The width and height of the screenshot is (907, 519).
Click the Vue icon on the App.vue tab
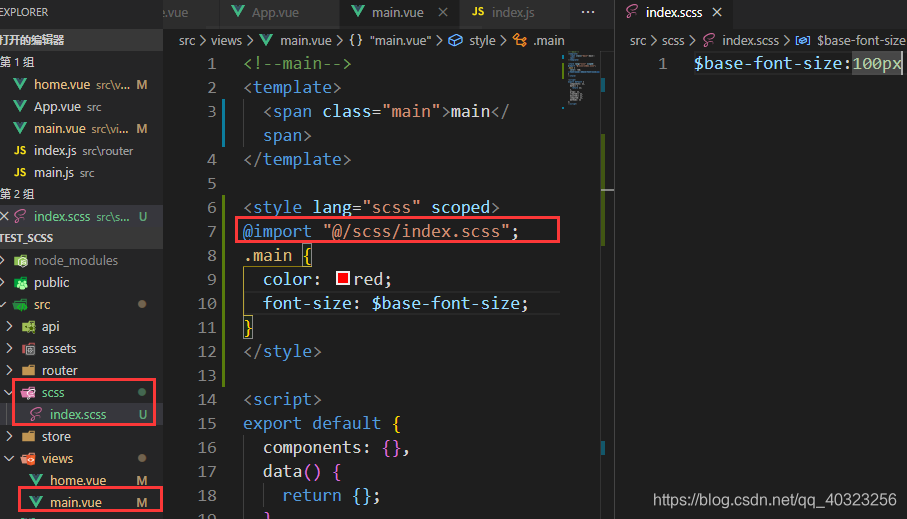click(x=238, y=12)
